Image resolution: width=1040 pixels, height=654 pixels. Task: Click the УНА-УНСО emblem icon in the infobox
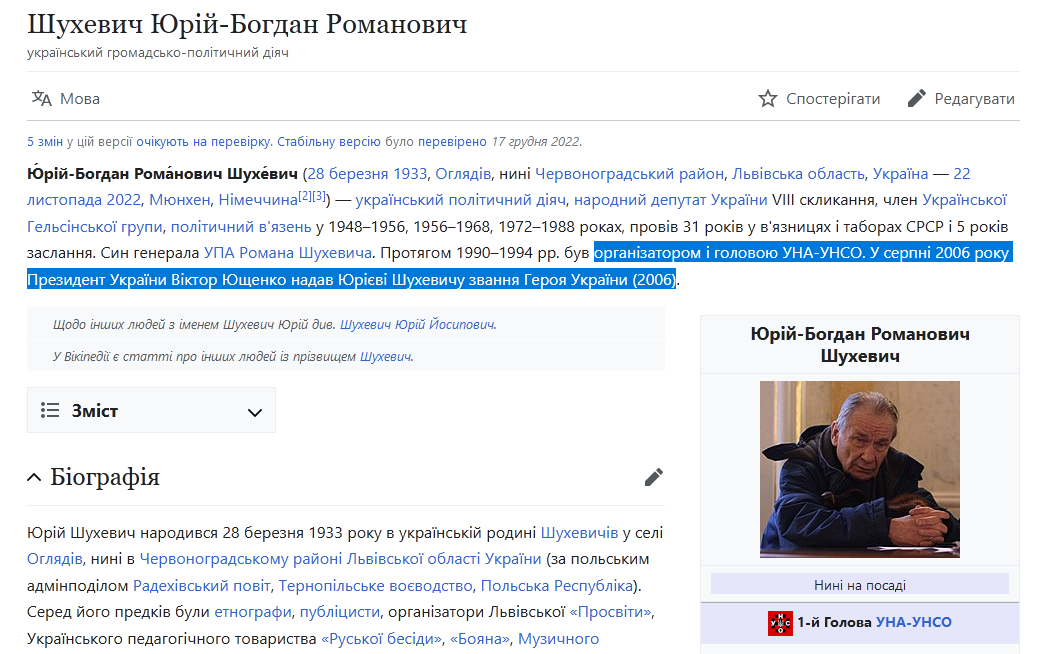[780, 623]
